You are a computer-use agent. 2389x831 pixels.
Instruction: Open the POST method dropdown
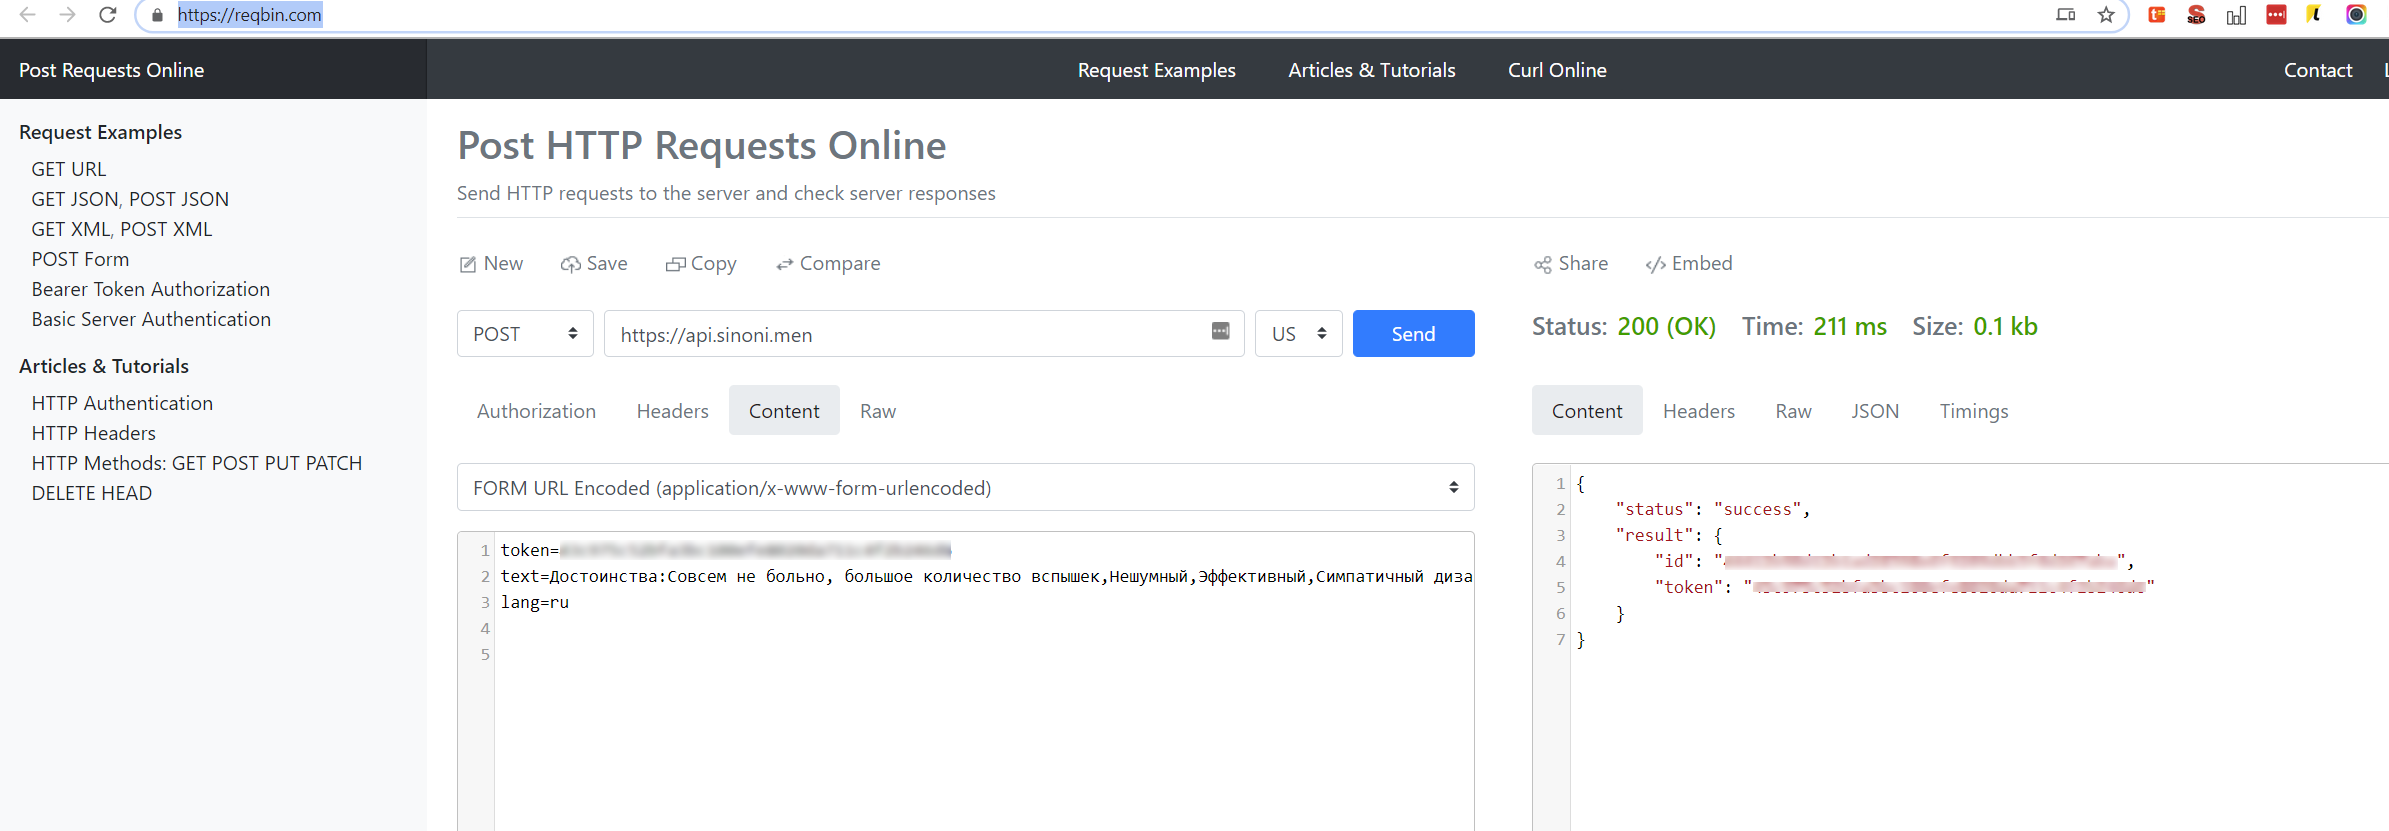[525, 334]
